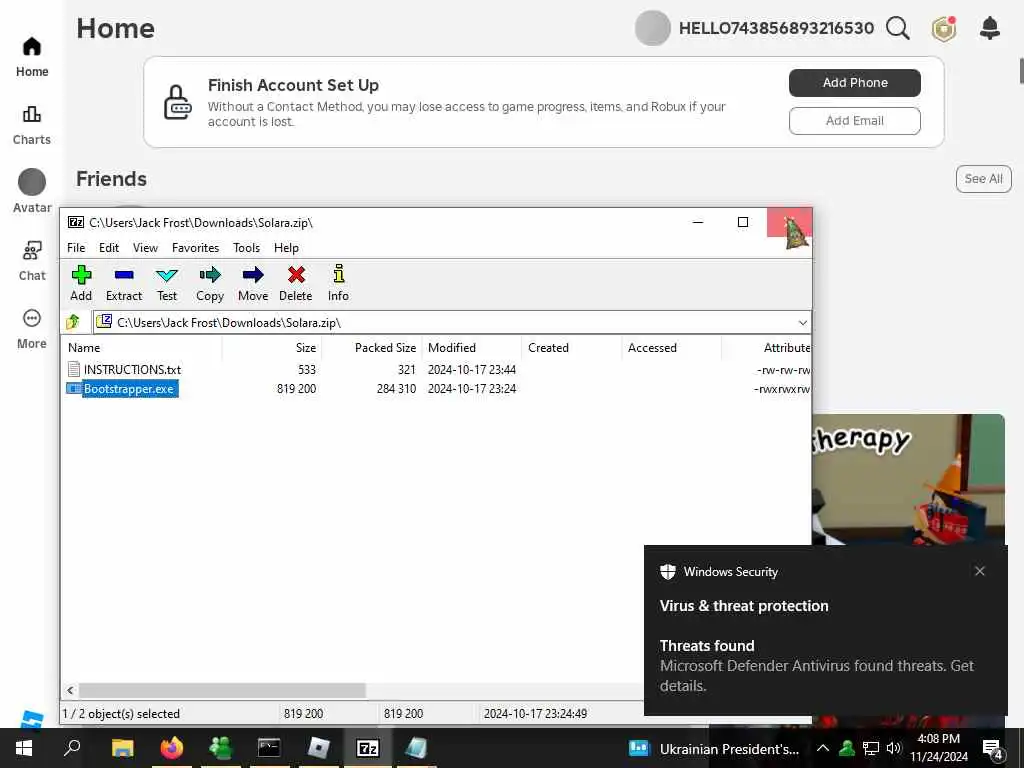
Task: Open Windows Start menu
Action: [x=24, y=748]
